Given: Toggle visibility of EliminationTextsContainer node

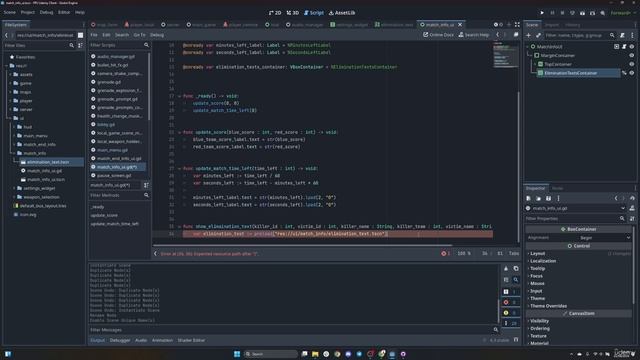Looking at the screenshot, I should coord(632,73).
